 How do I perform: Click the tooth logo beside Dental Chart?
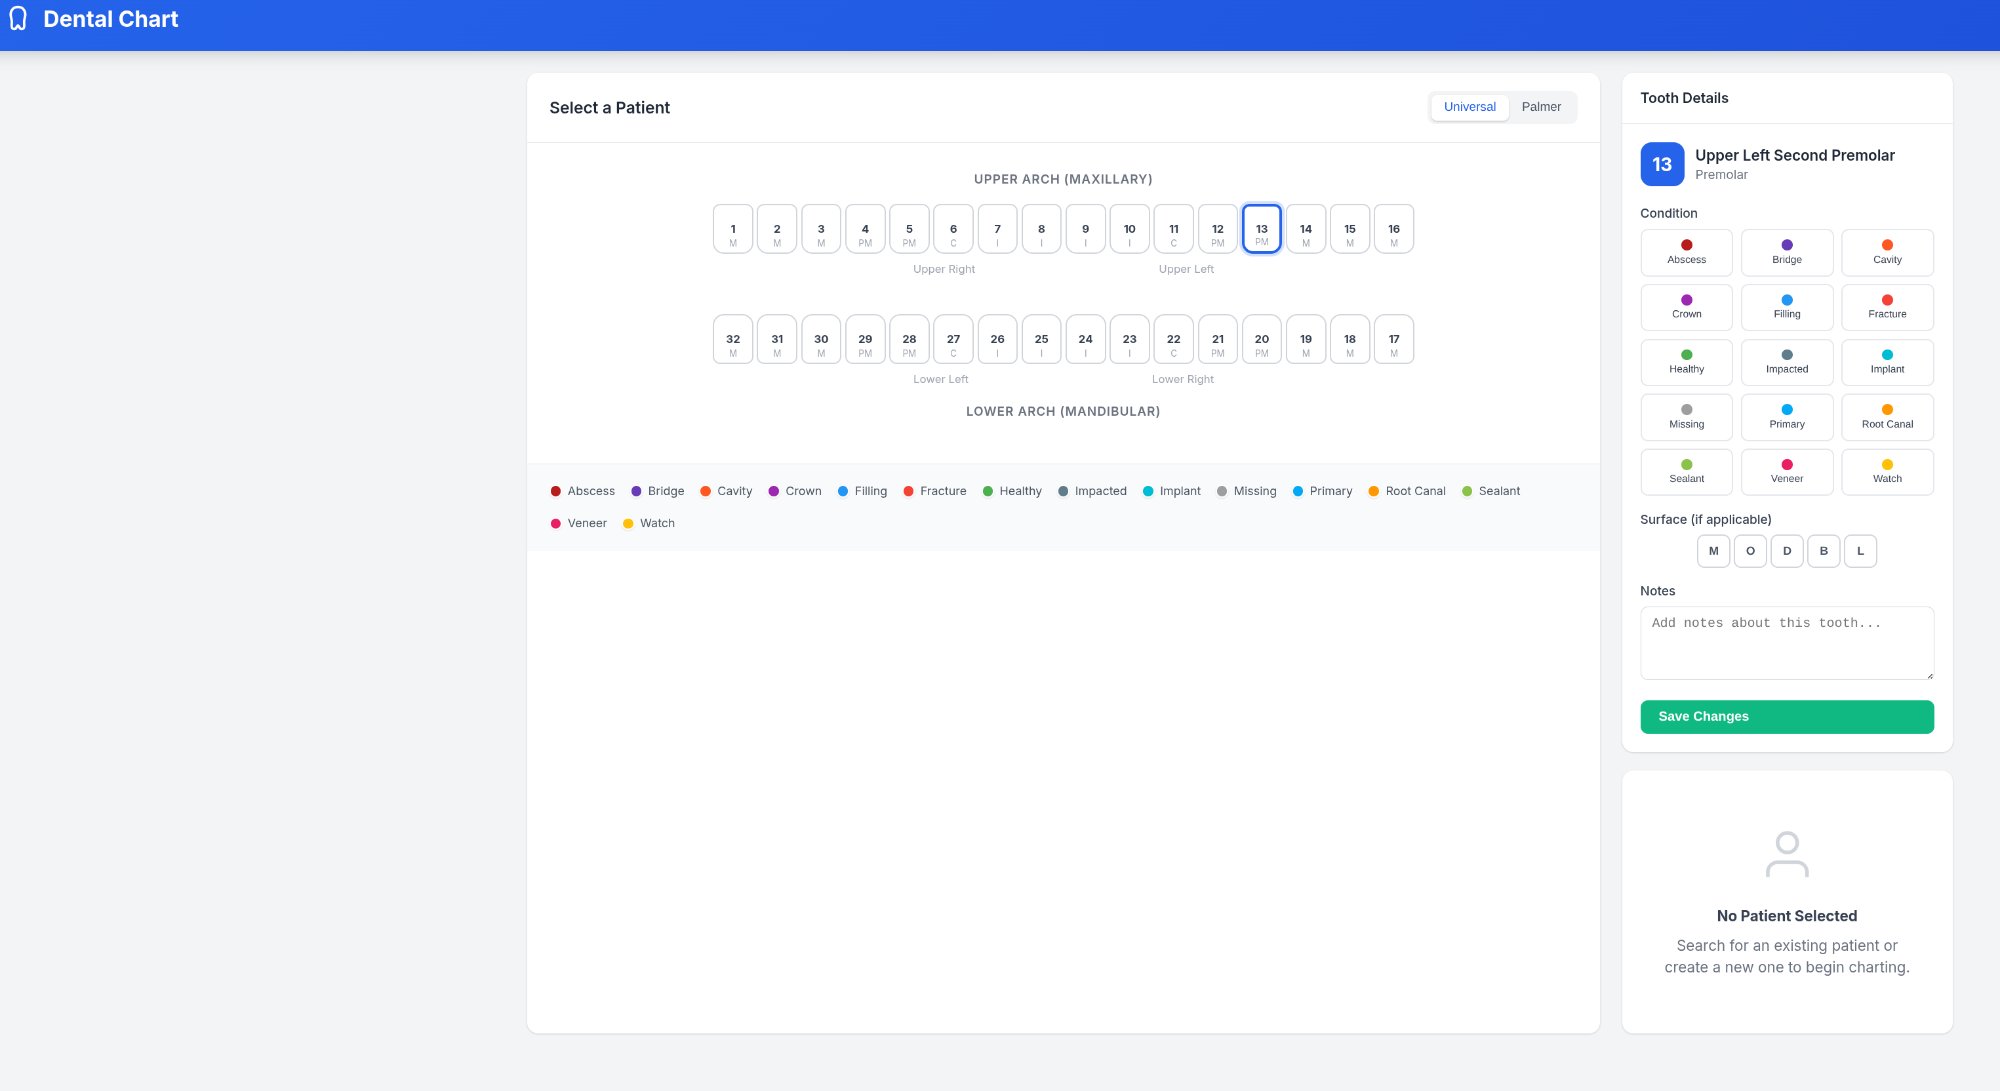(x=18, y=19)
